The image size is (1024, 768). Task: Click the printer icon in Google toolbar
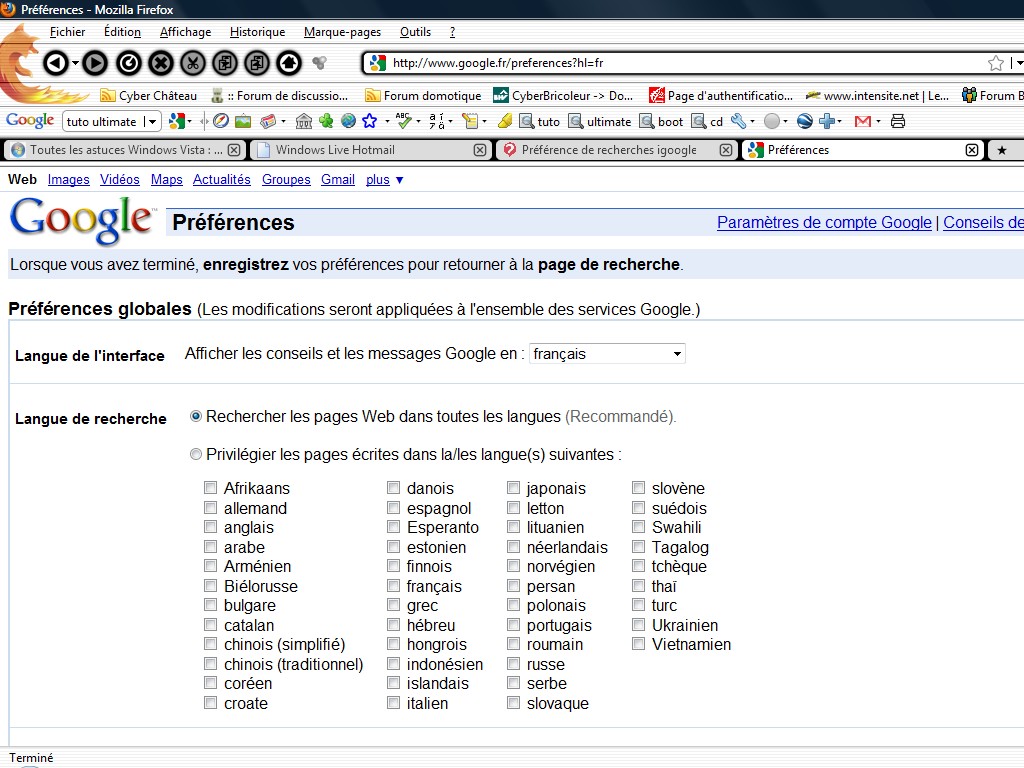point(897,121)
